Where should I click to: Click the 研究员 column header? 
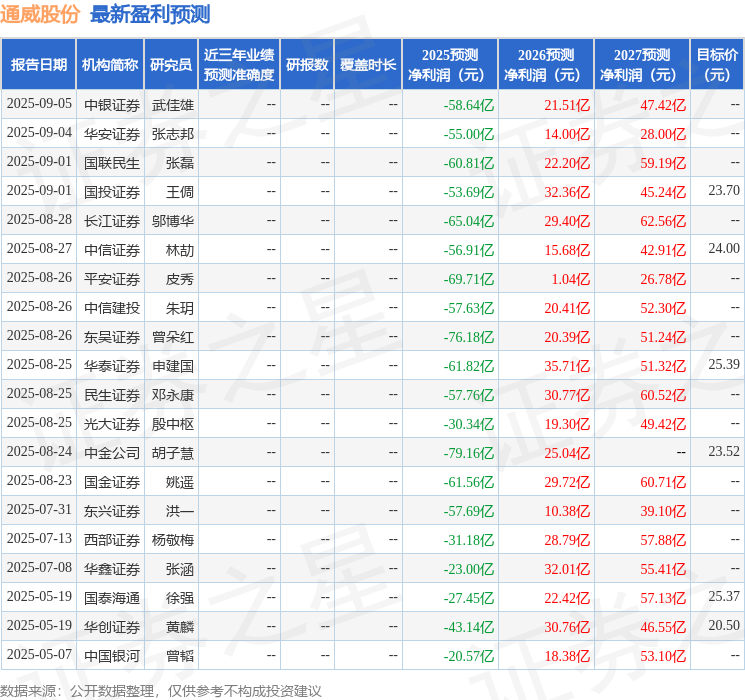171,65
